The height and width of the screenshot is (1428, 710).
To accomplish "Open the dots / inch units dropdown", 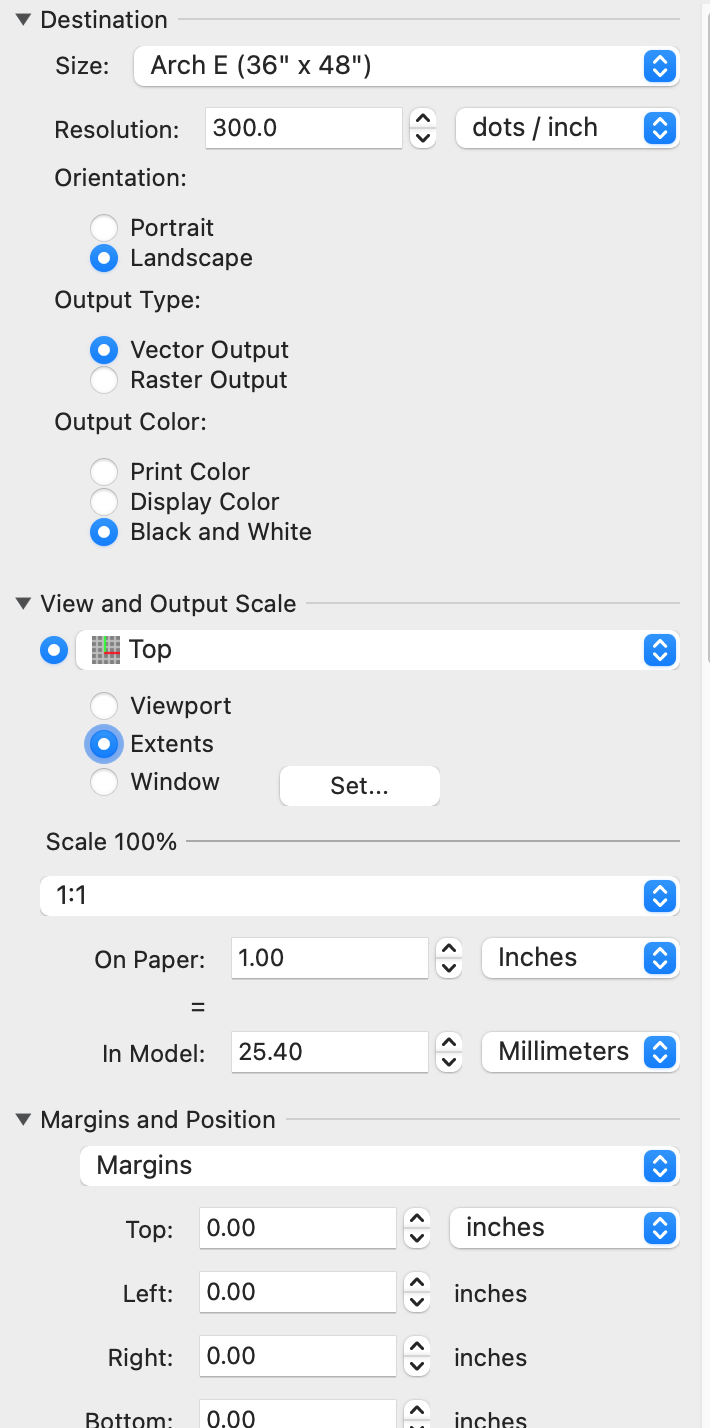I will (566, 128).
